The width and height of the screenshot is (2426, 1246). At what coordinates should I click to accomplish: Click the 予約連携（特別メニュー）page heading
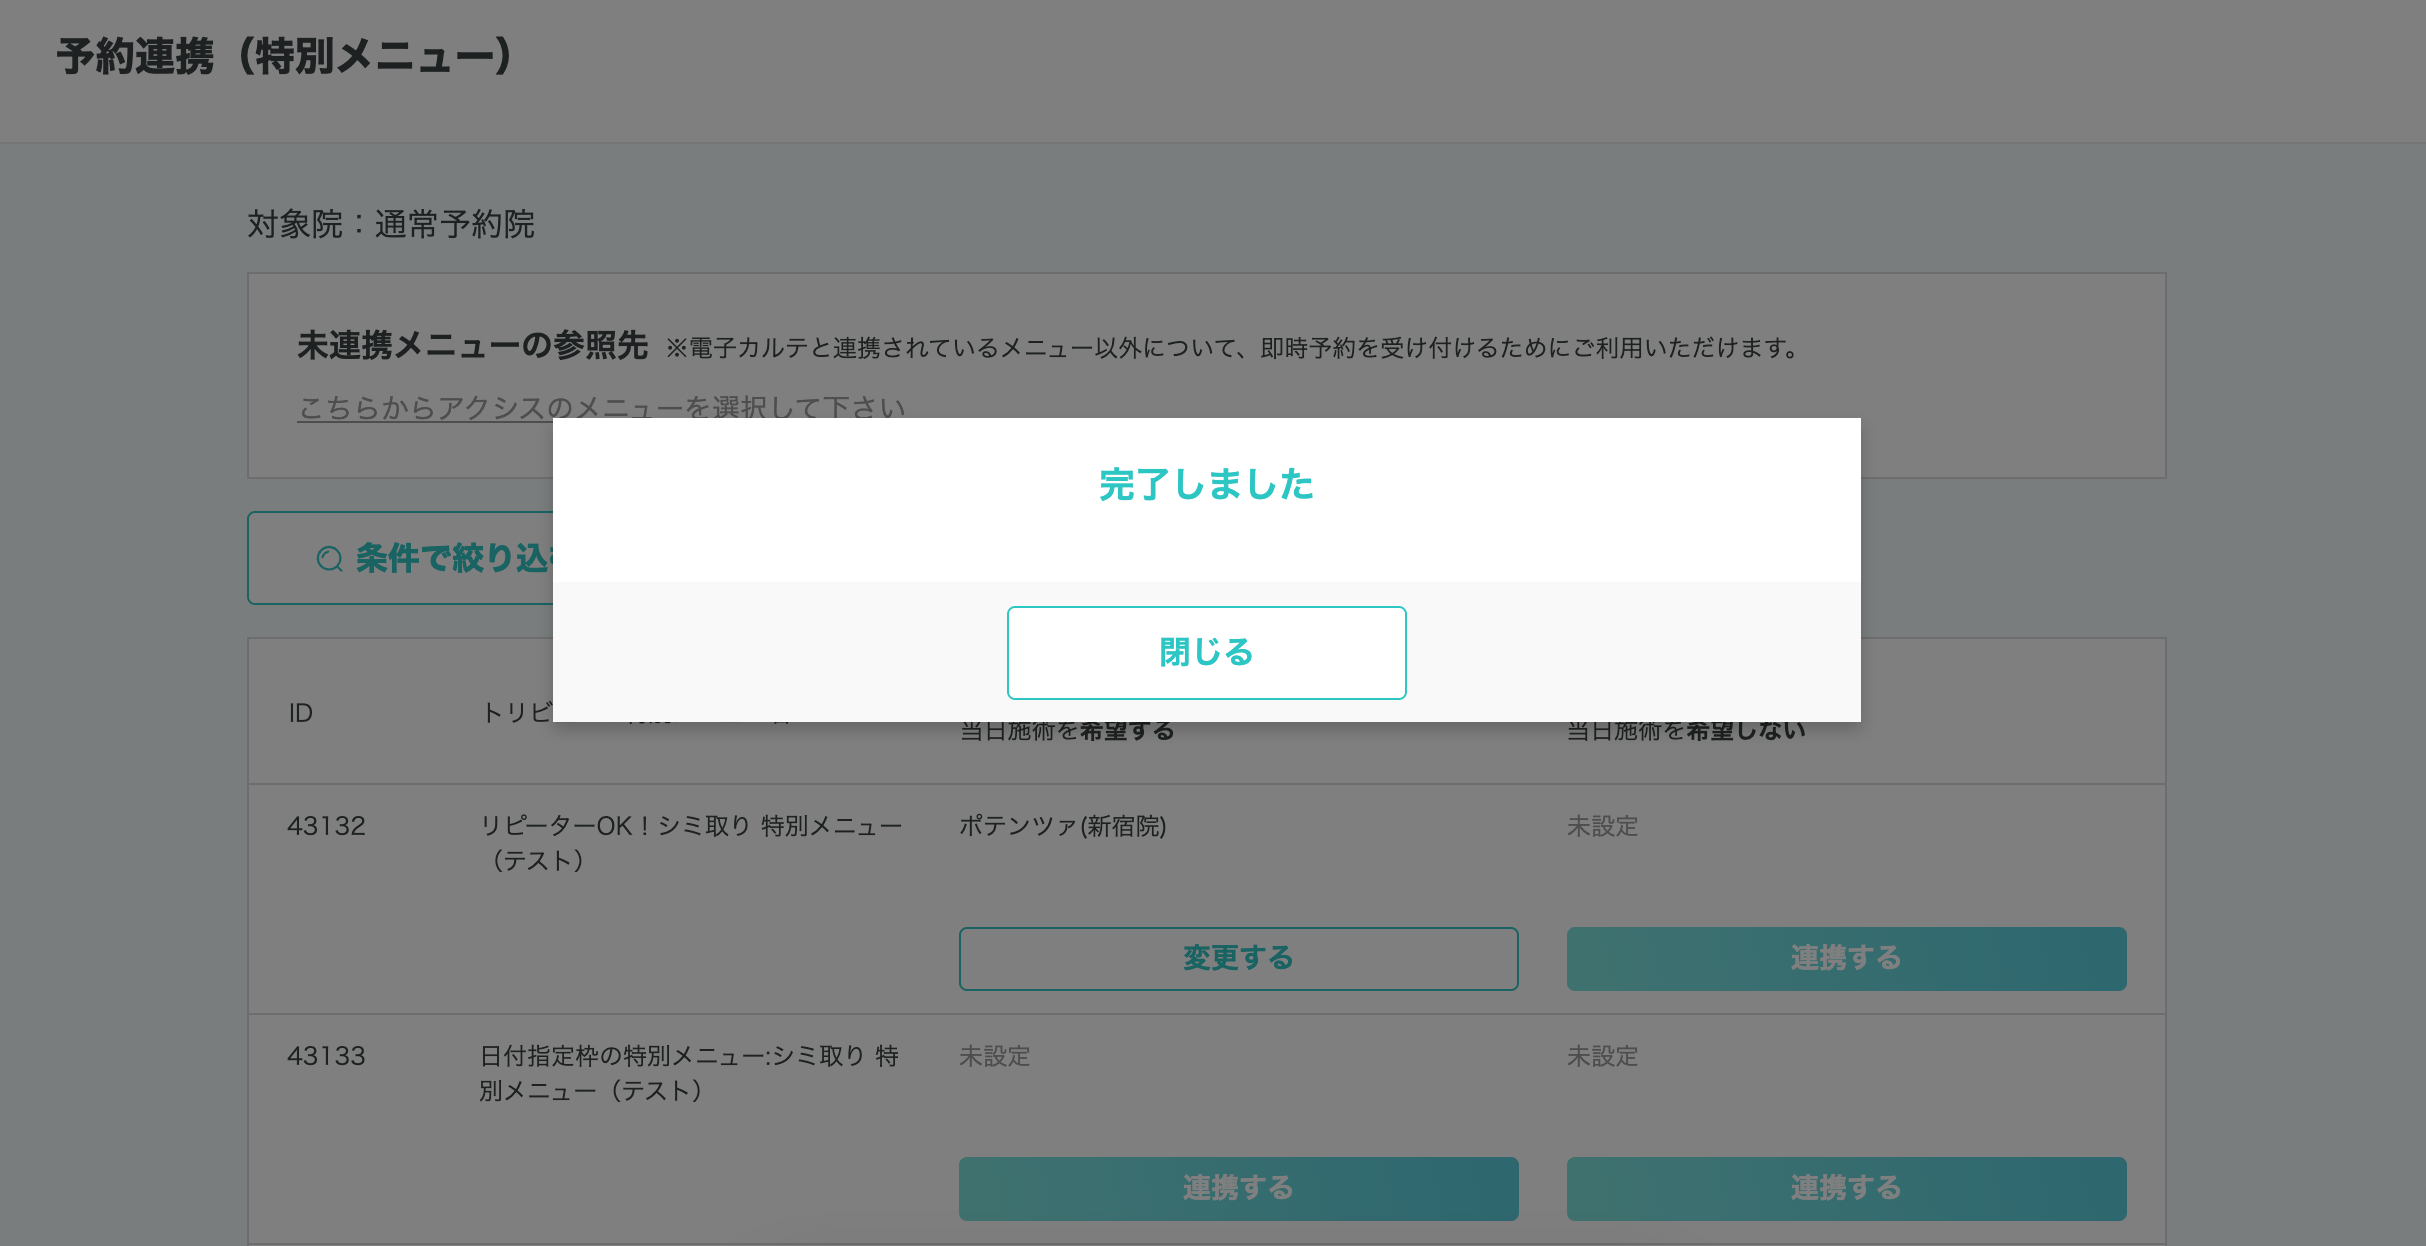tap(284, 56)
